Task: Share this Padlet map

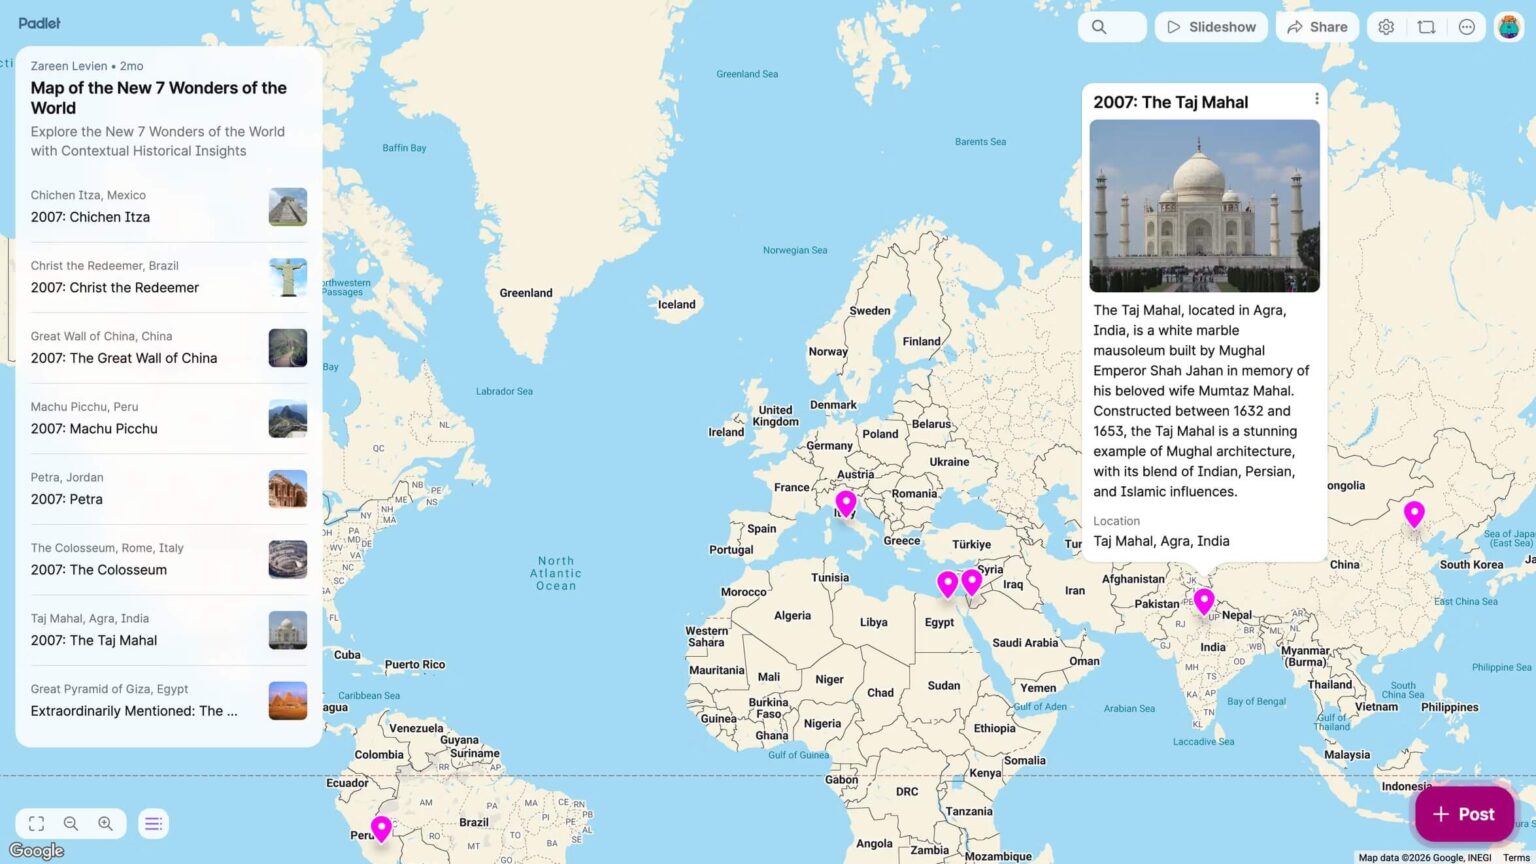Action: pos(1317,27)
